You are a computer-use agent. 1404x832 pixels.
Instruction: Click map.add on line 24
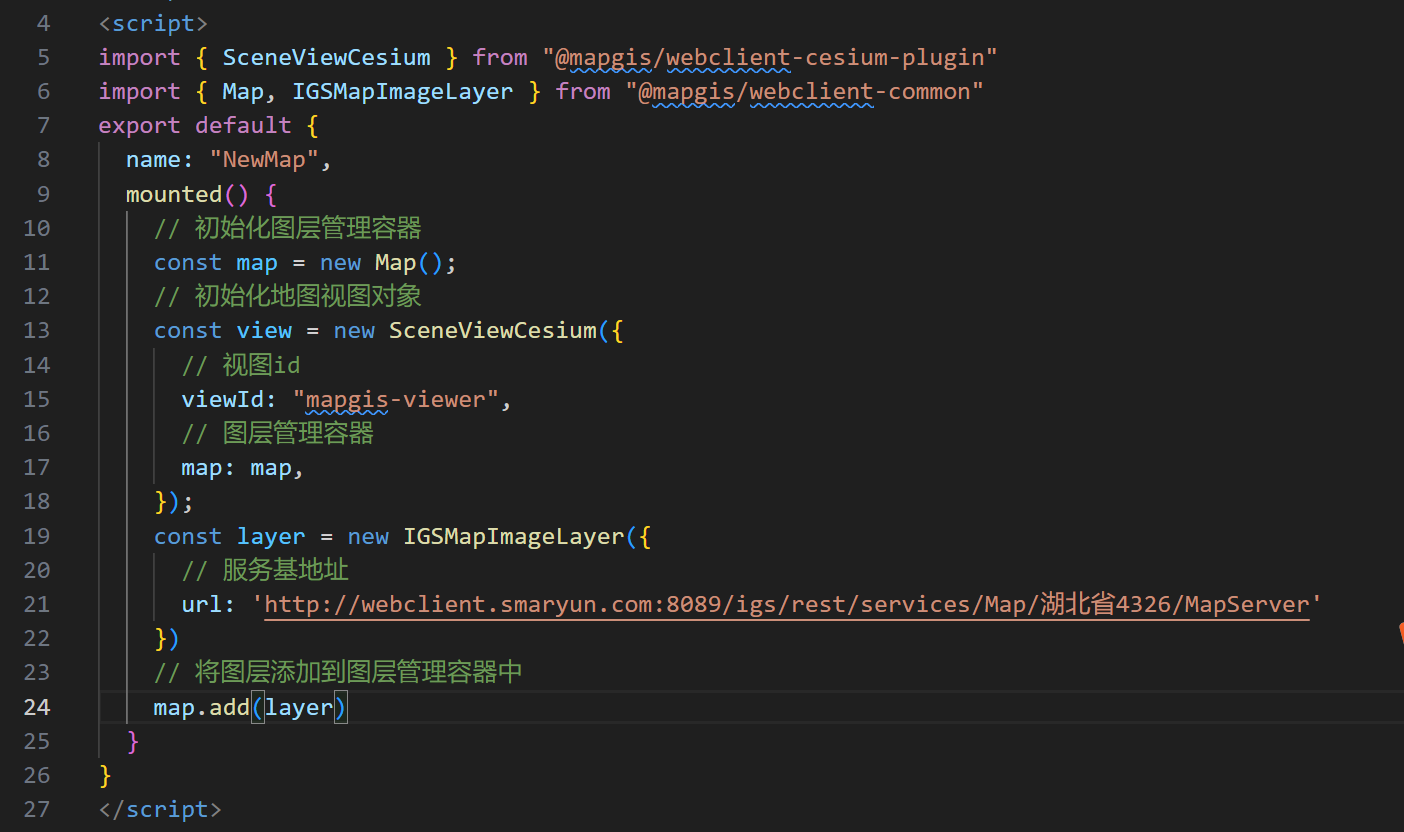pos(201,707)
